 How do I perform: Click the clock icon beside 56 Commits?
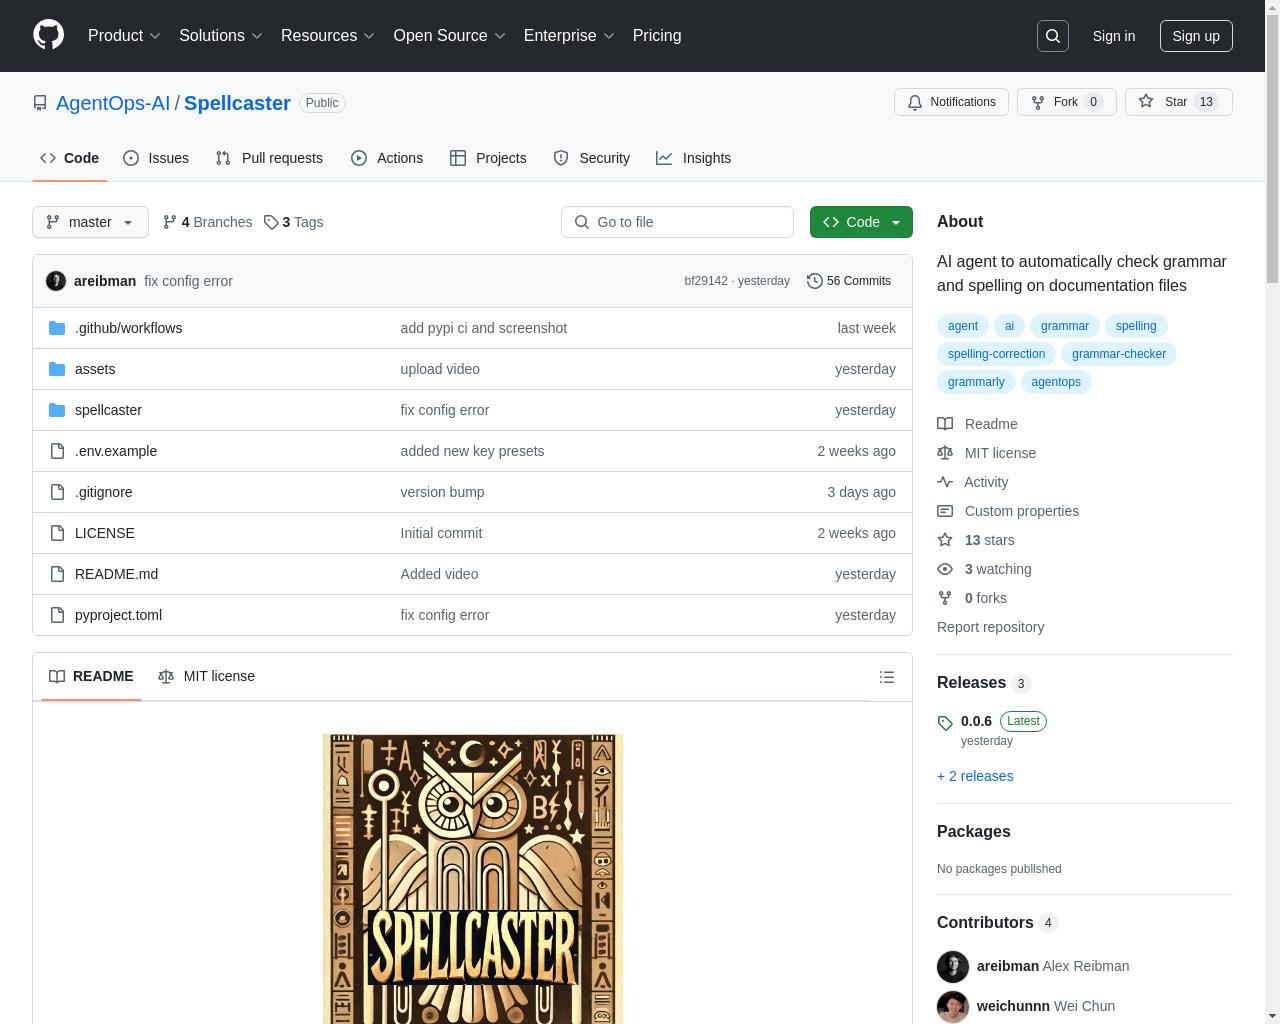[815, 281]
